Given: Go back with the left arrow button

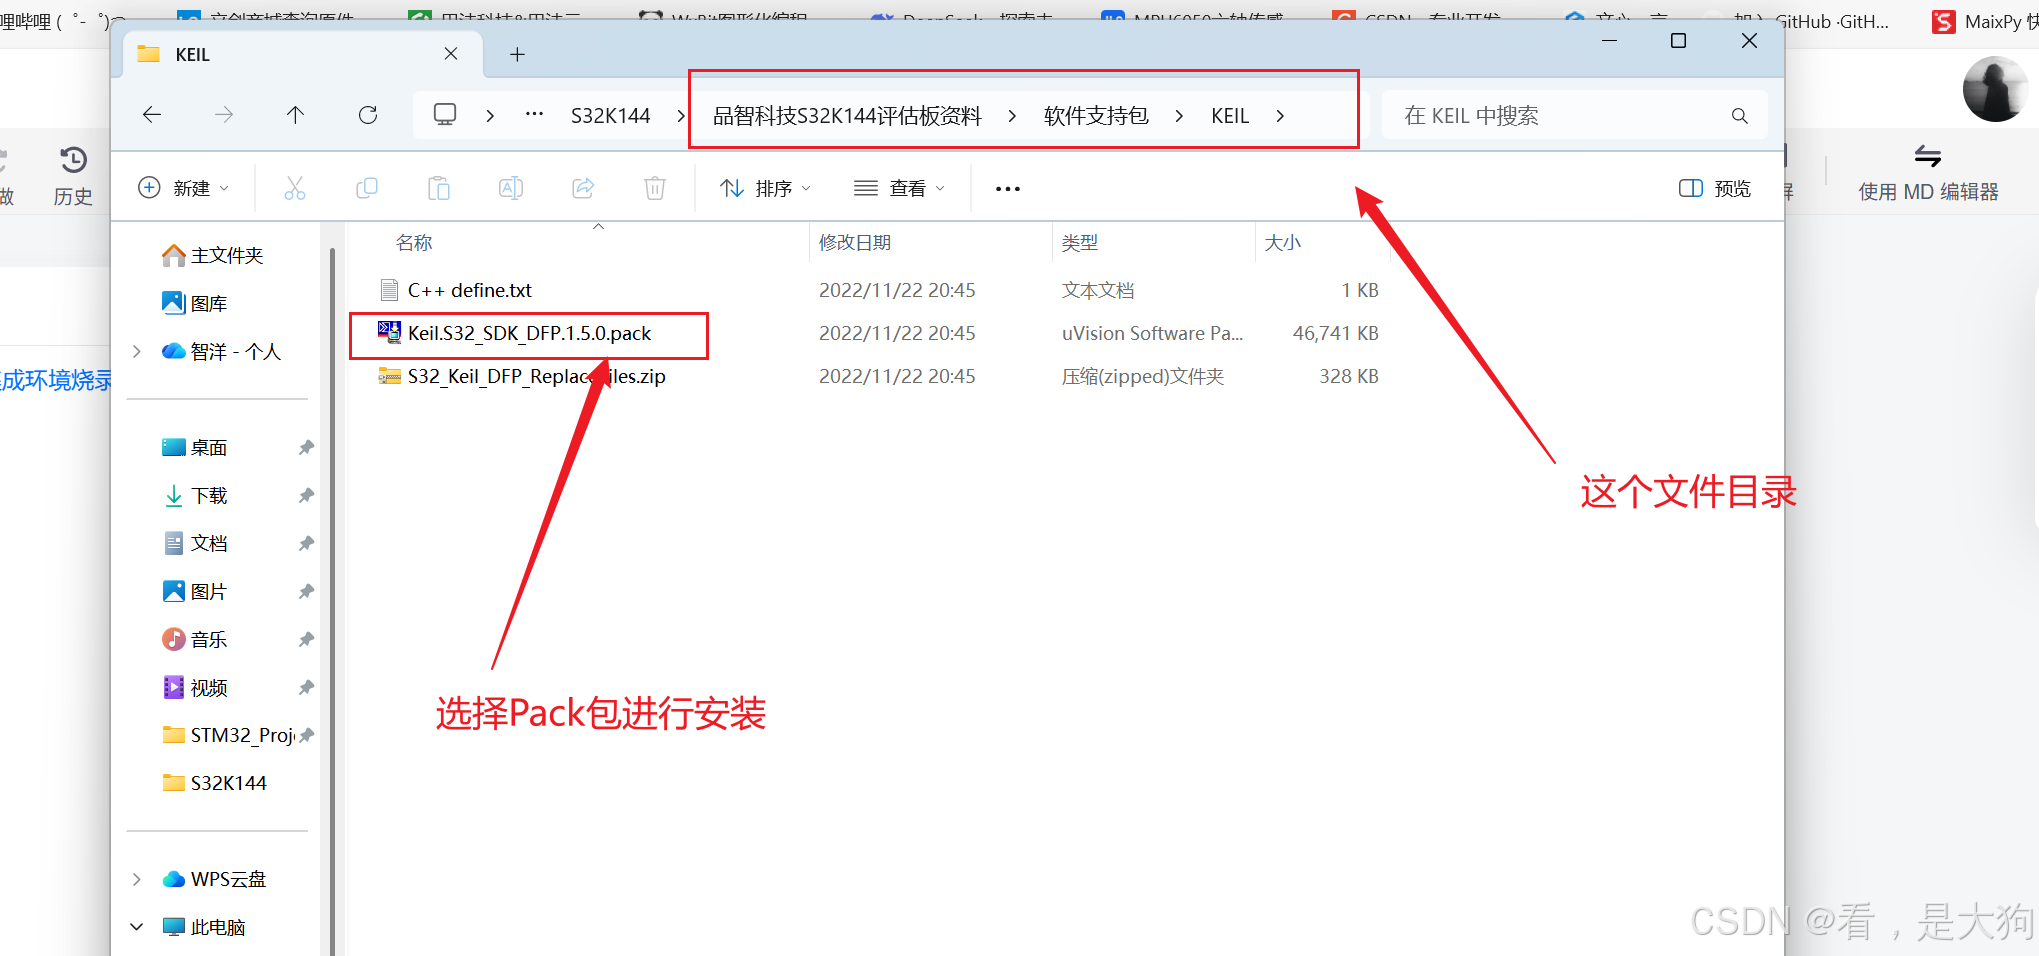Looking at the screenshot, I should click(152, 115).
